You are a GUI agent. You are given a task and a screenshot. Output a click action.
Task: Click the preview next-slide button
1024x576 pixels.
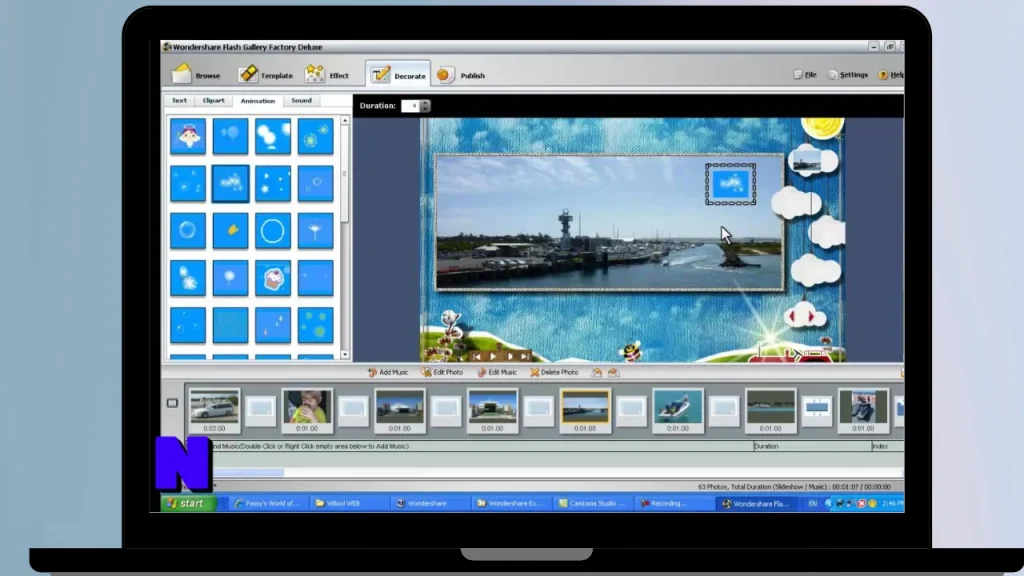[510, 357]
